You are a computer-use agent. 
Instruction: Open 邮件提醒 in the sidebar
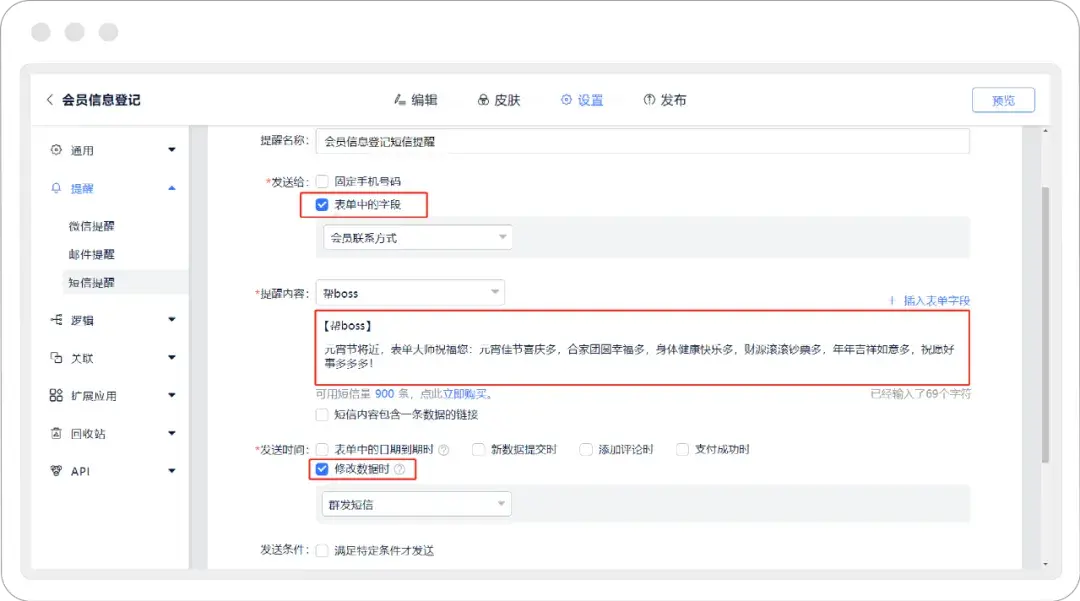pyautogui.click(x=92, y=254)
